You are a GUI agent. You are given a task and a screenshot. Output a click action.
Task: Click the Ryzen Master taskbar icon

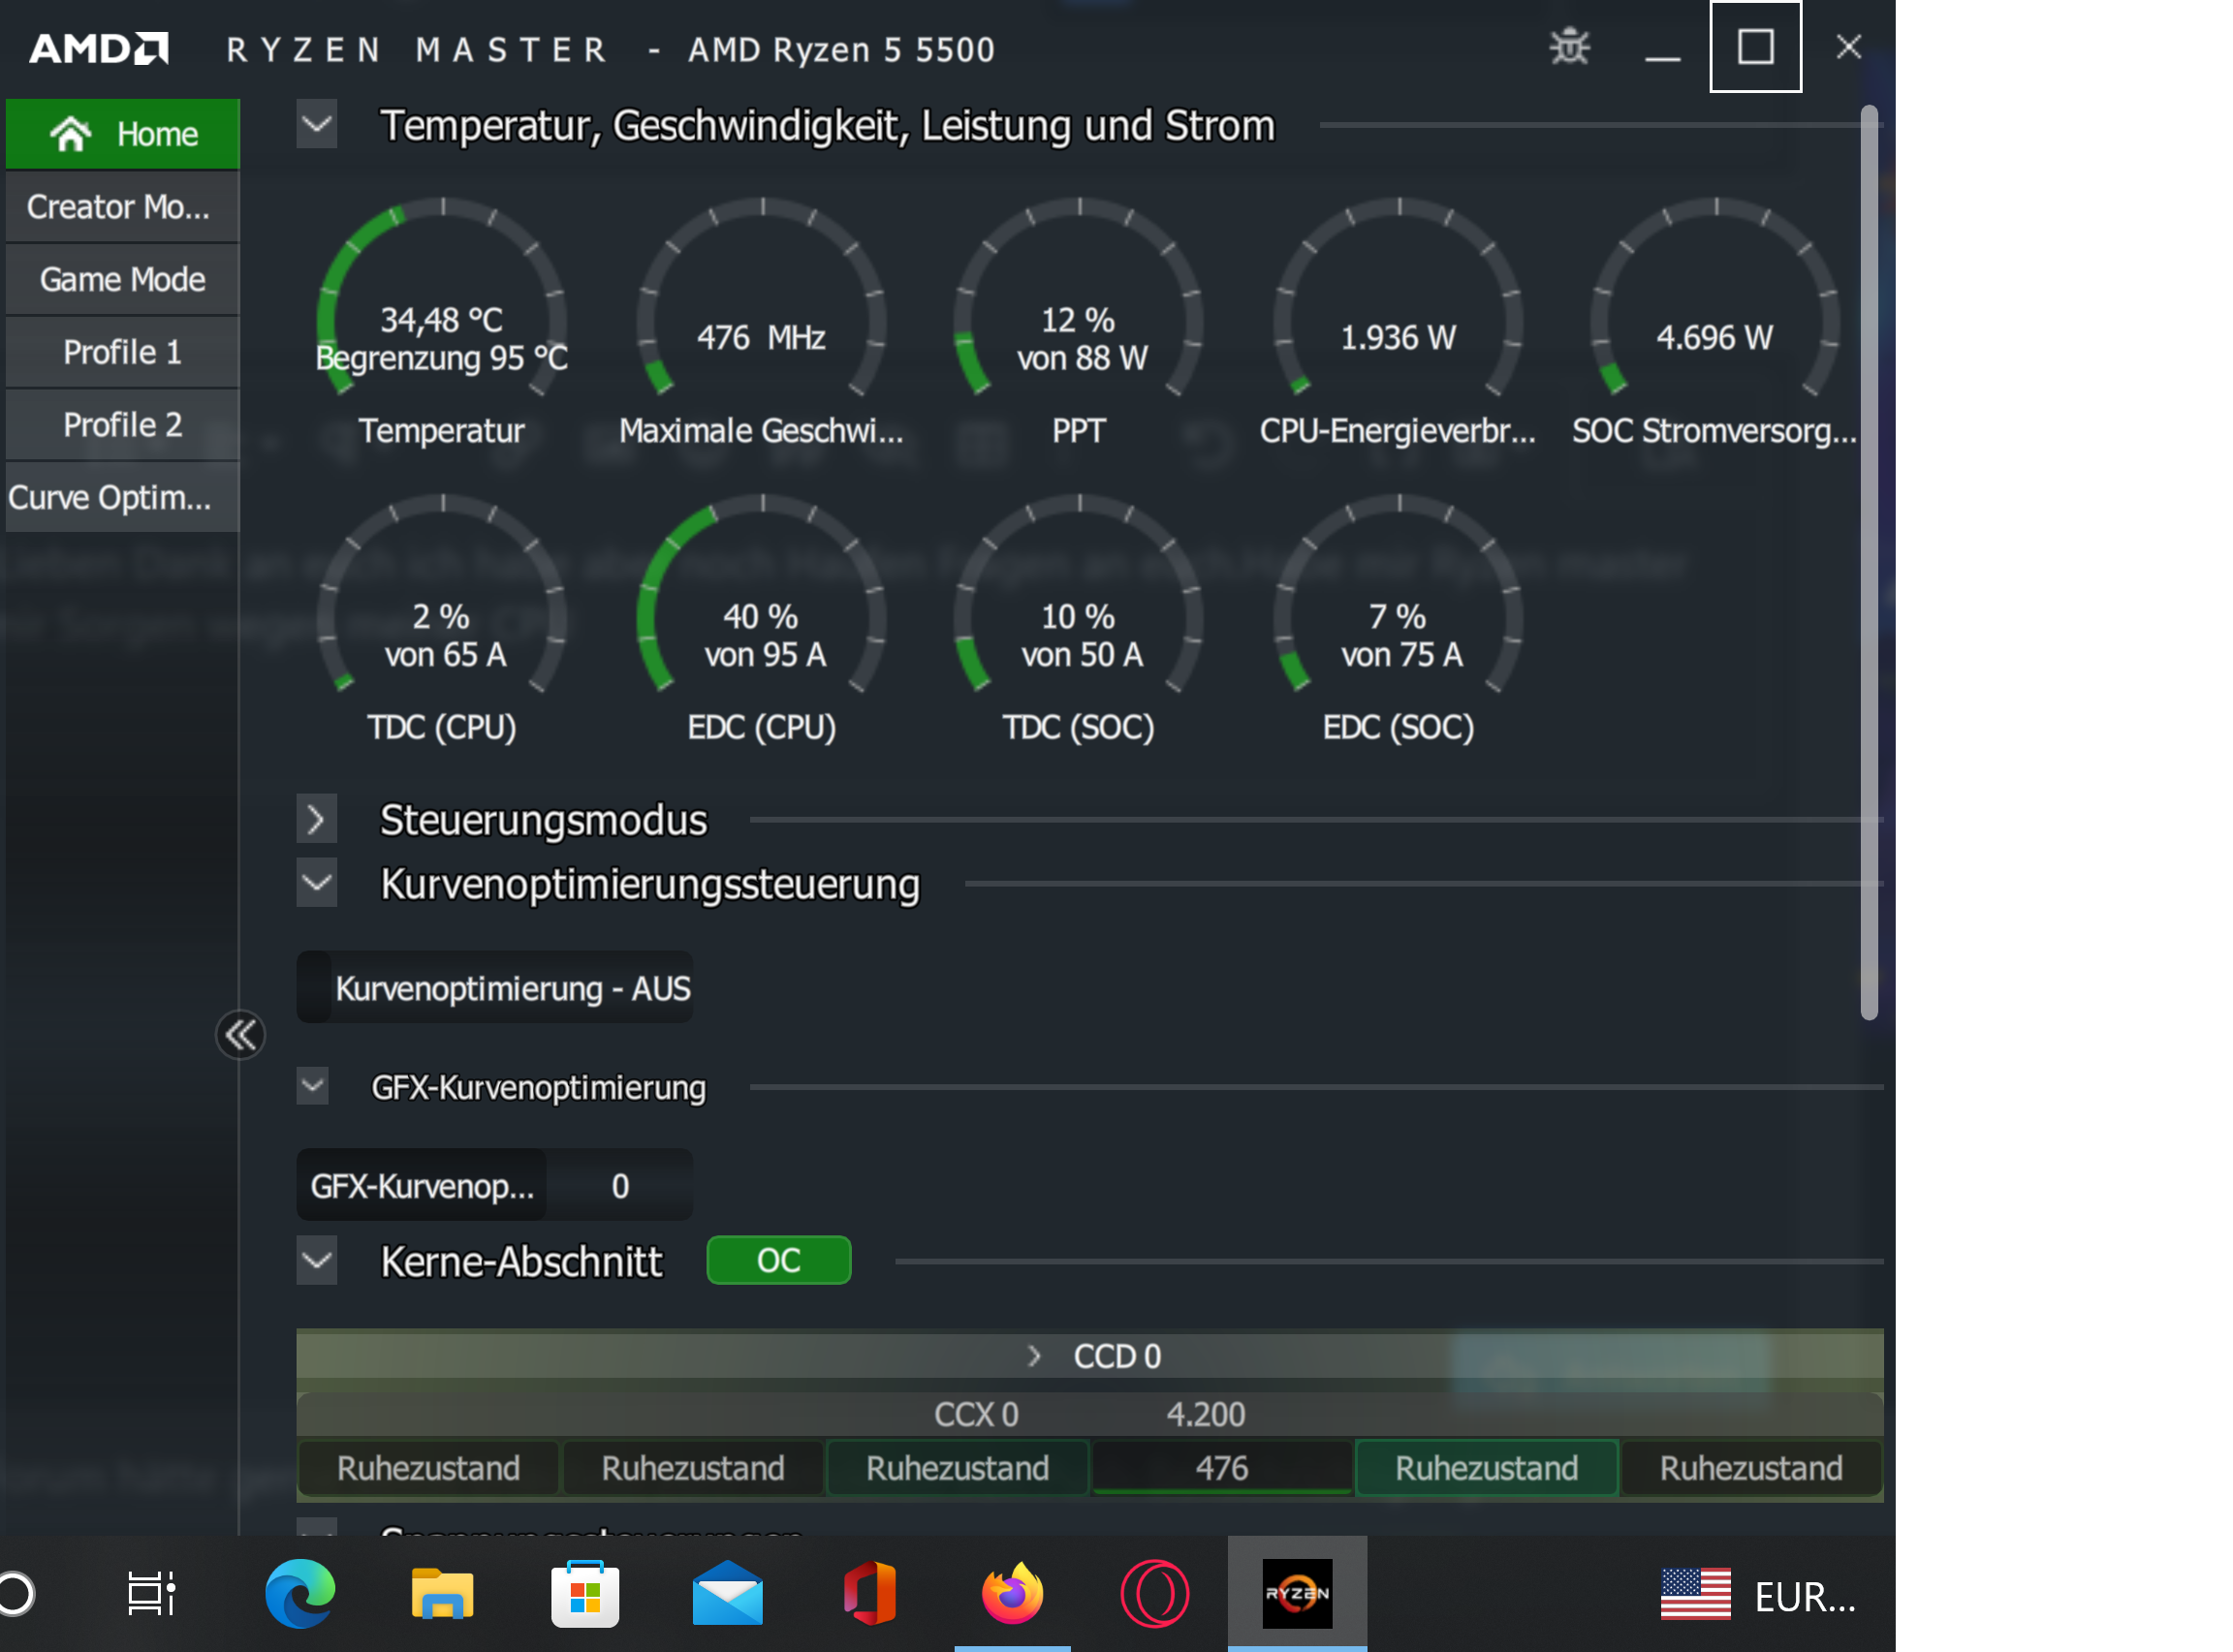tap(1297, 1593)
